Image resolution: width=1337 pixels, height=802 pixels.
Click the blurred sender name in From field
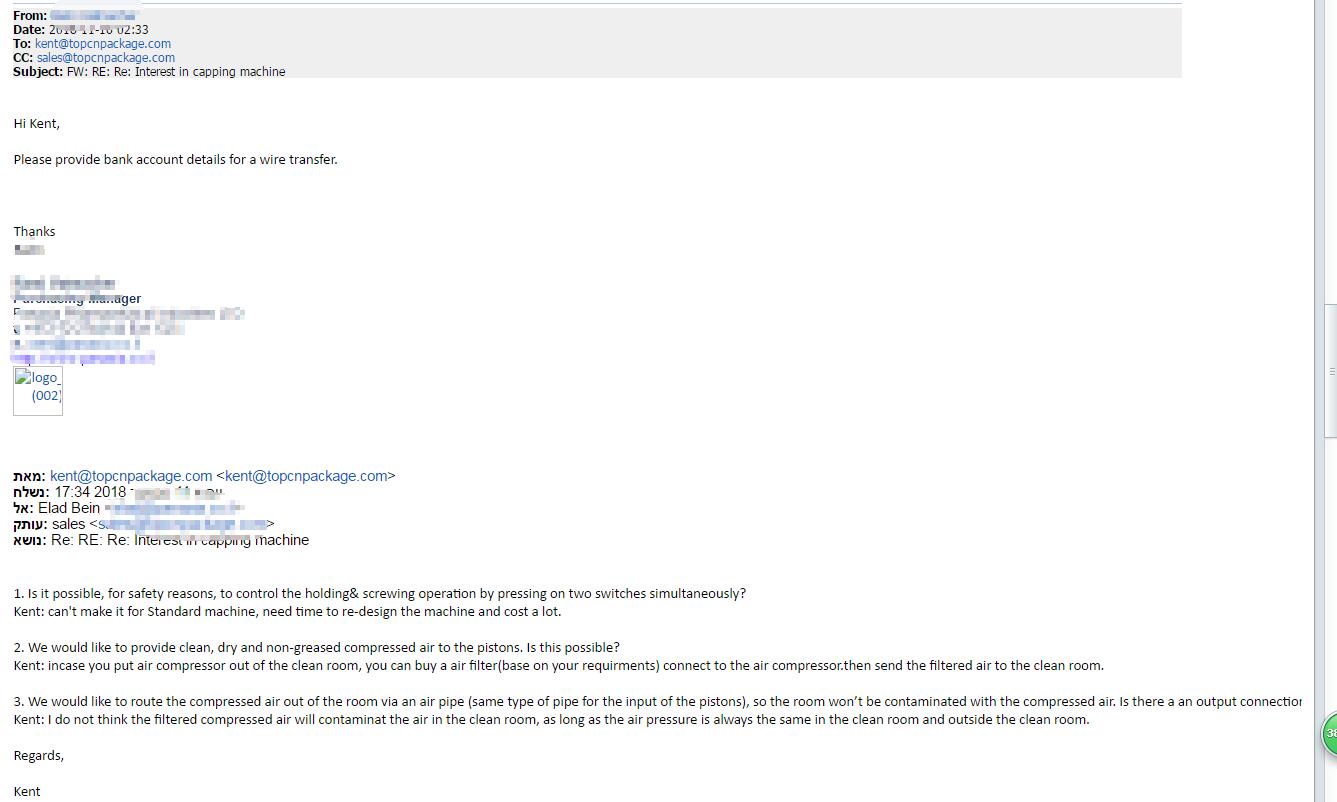[x=92, y=16]
